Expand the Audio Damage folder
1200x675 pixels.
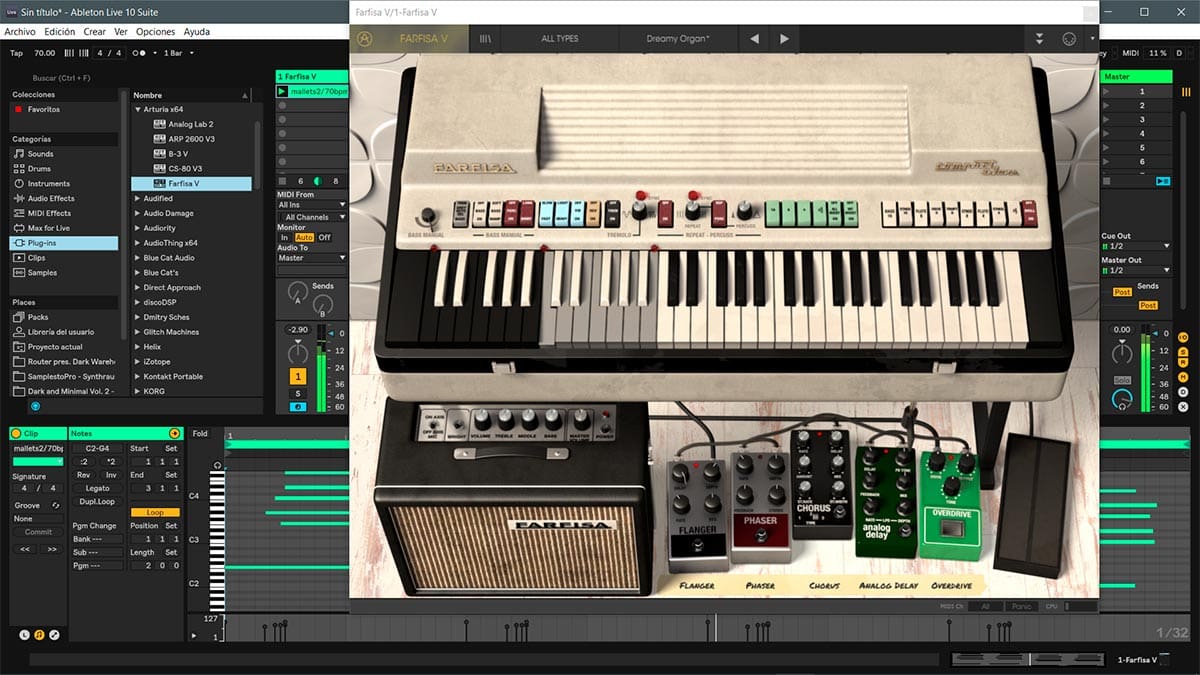(x=138, y=213)
